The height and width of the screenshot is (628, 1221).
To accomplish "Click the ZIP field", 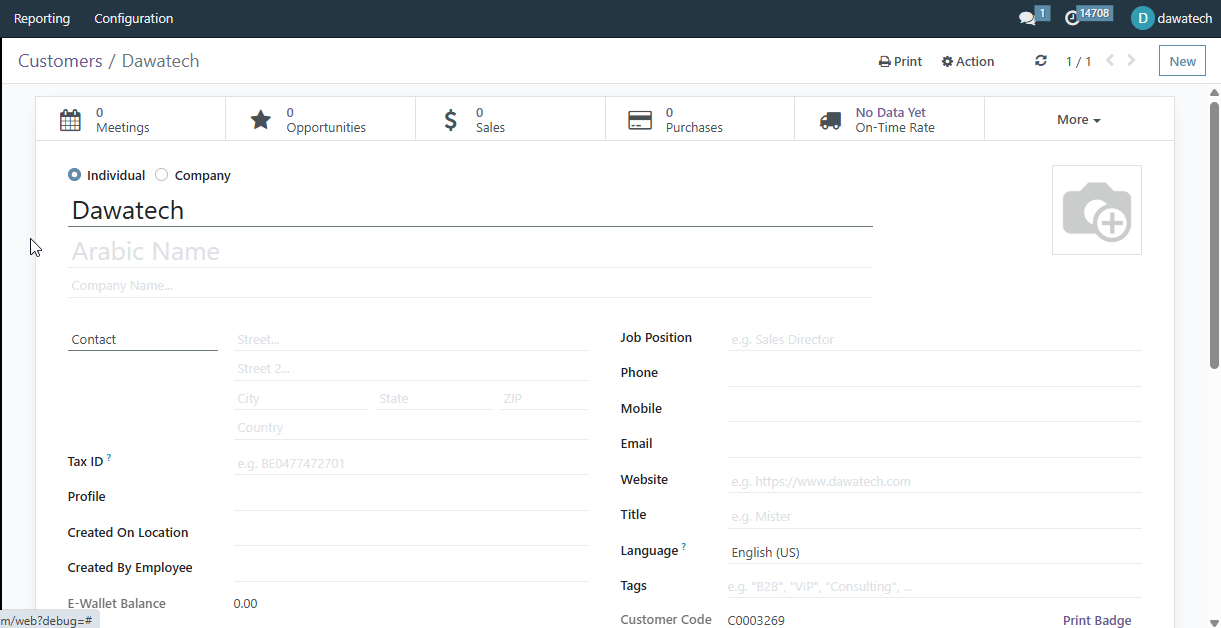I will pyautogui.click(x=544, y=399).
